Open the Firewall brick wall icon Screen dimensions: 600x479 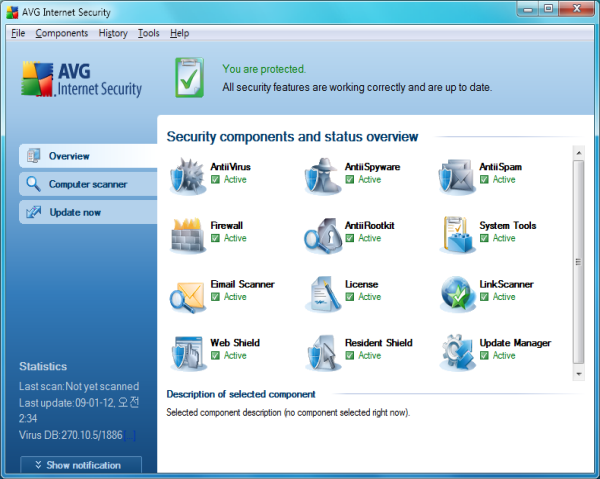[187, 235]
